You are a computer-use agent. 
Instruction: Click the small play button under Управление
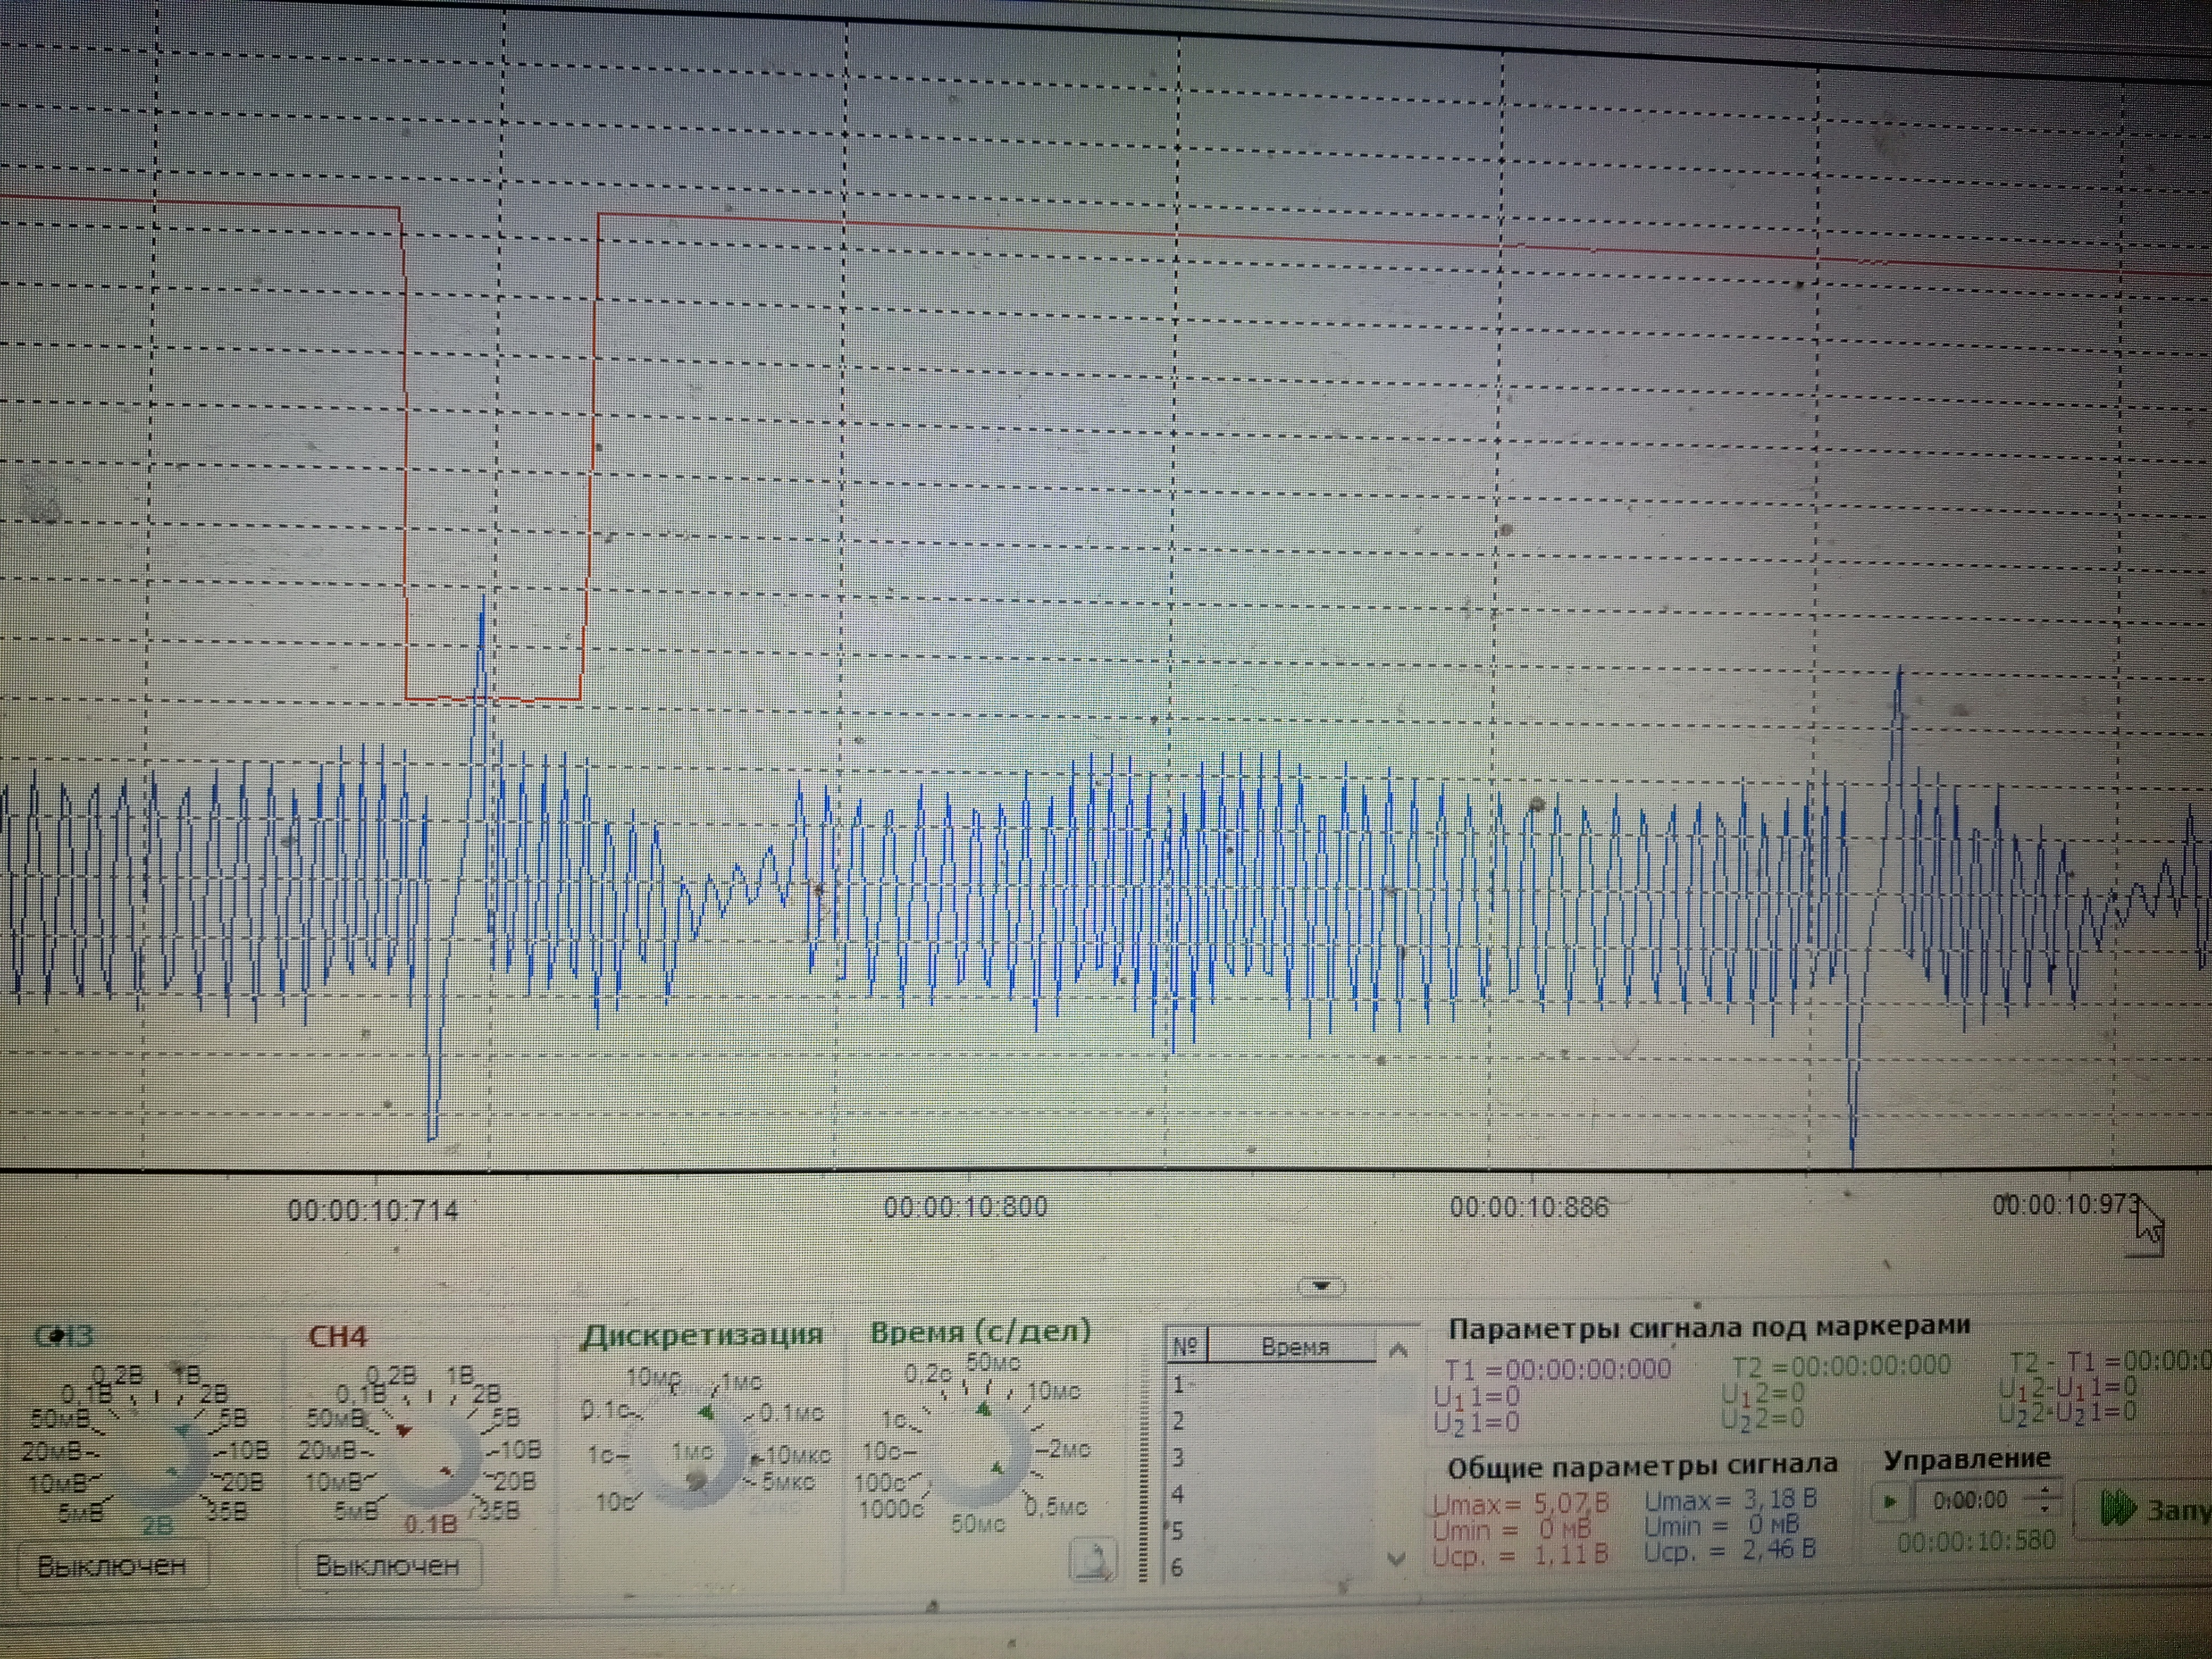point(1889,1501)
